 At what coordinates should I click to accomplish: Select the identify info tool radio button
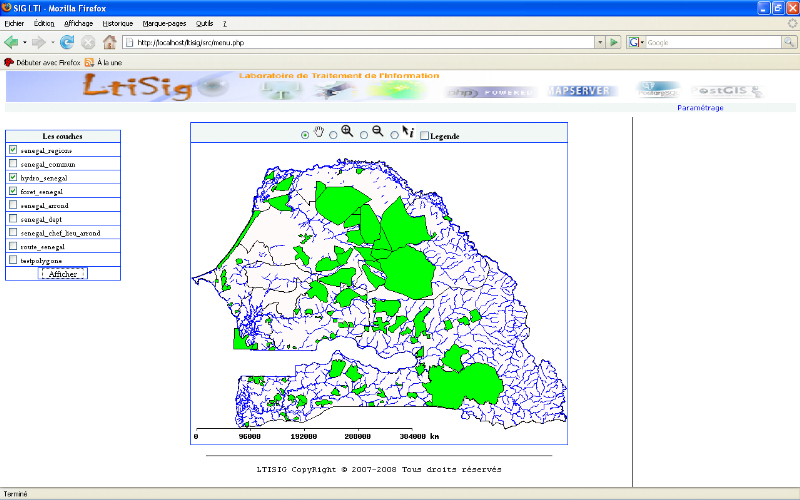click(x=395, y=135)
